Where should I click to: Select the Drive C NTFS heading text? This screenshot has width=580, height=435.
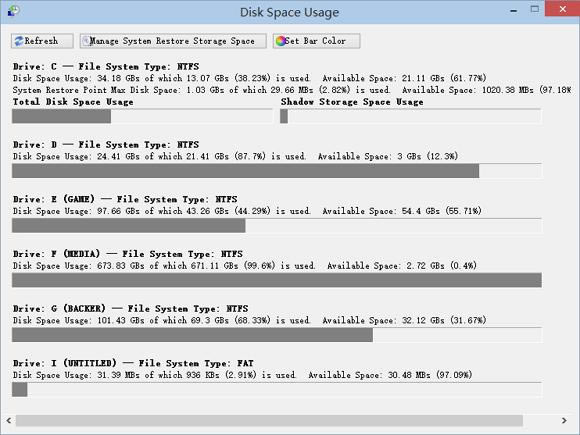tap(106, 67)
